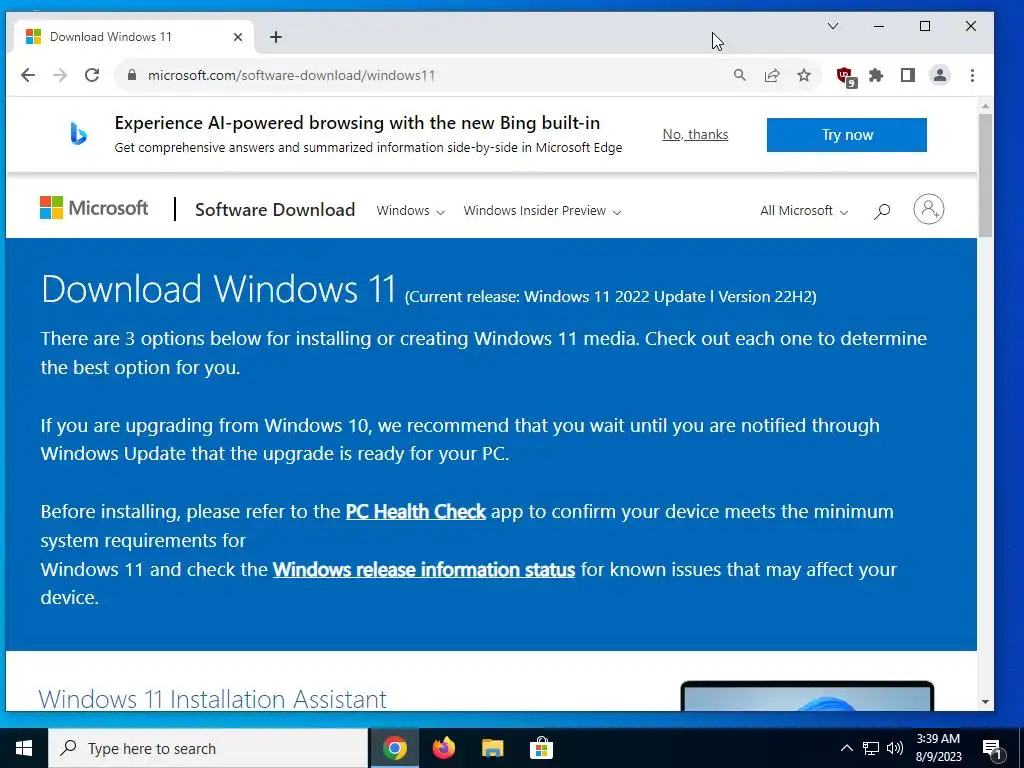The image size is (1024, 768).
Task: Open the Chrome three-dot menu
Action: [972, 75]
